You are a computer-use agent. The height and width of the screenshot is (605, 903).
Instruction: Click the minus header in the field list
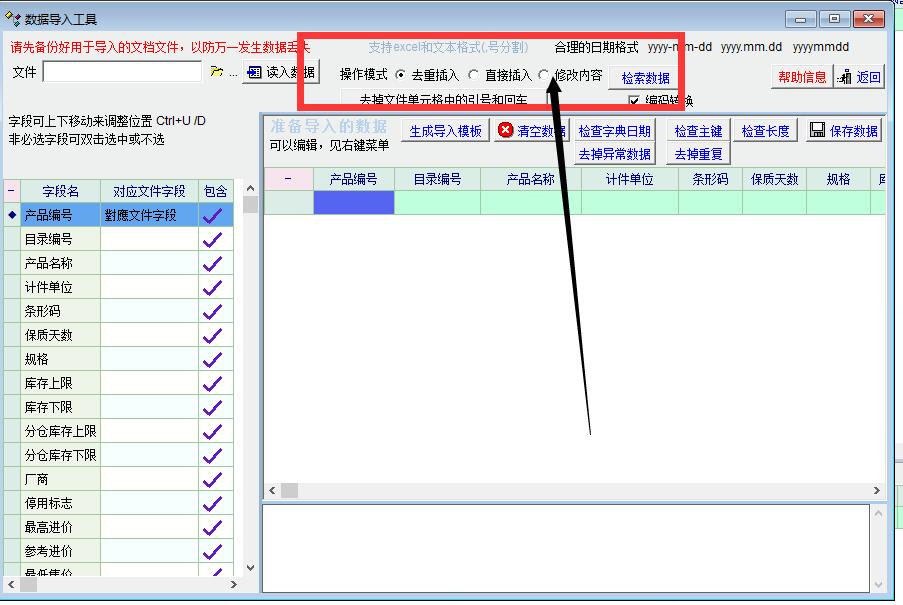click(x=12, y=191)
